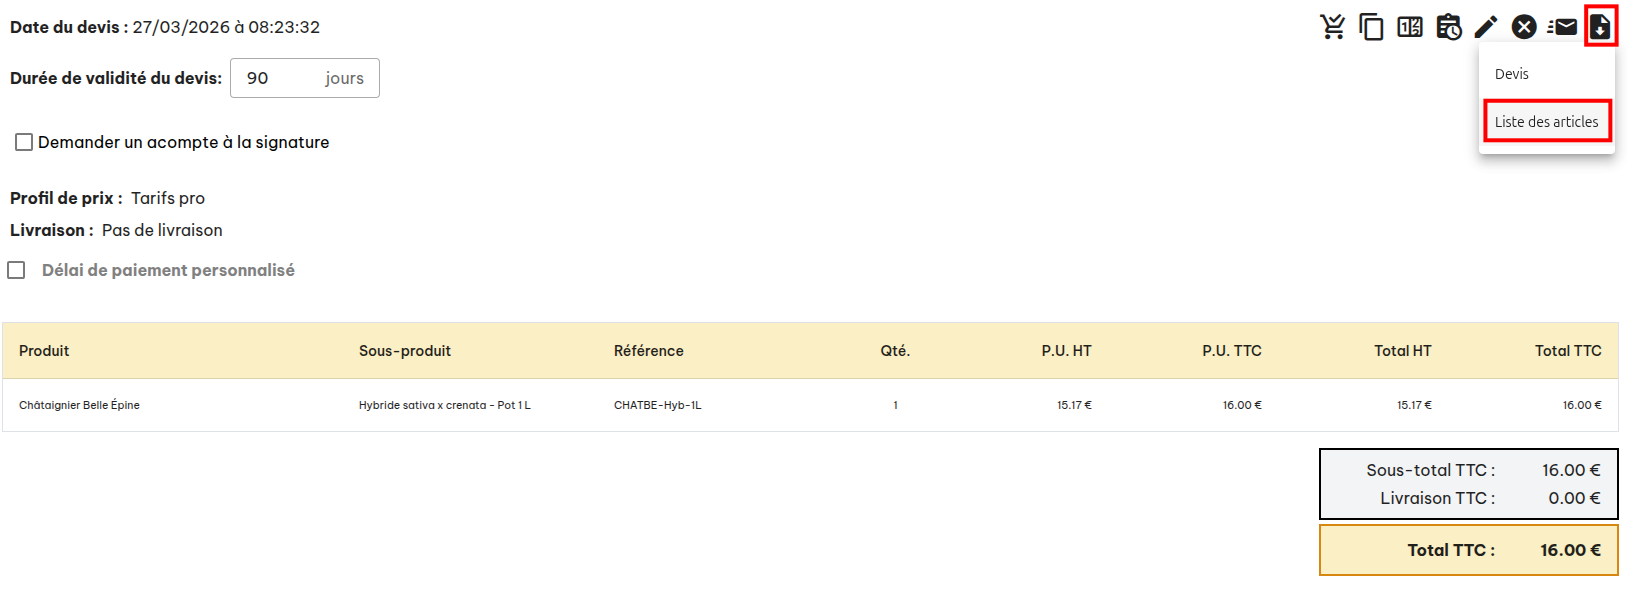This screenshot has width=1627, height=593.
Task: Click the file download icon
Action: point(1600,27)
